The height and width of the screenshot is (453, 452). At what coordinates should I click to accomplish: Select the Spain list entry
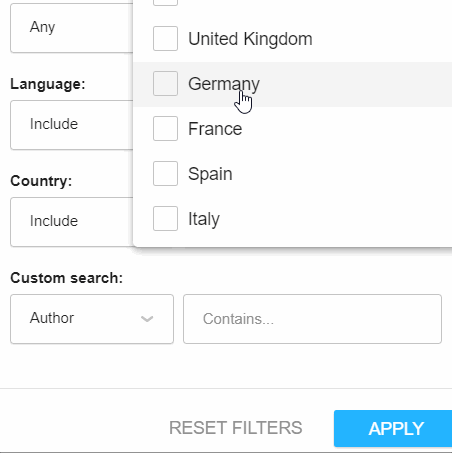pos(293,174)
